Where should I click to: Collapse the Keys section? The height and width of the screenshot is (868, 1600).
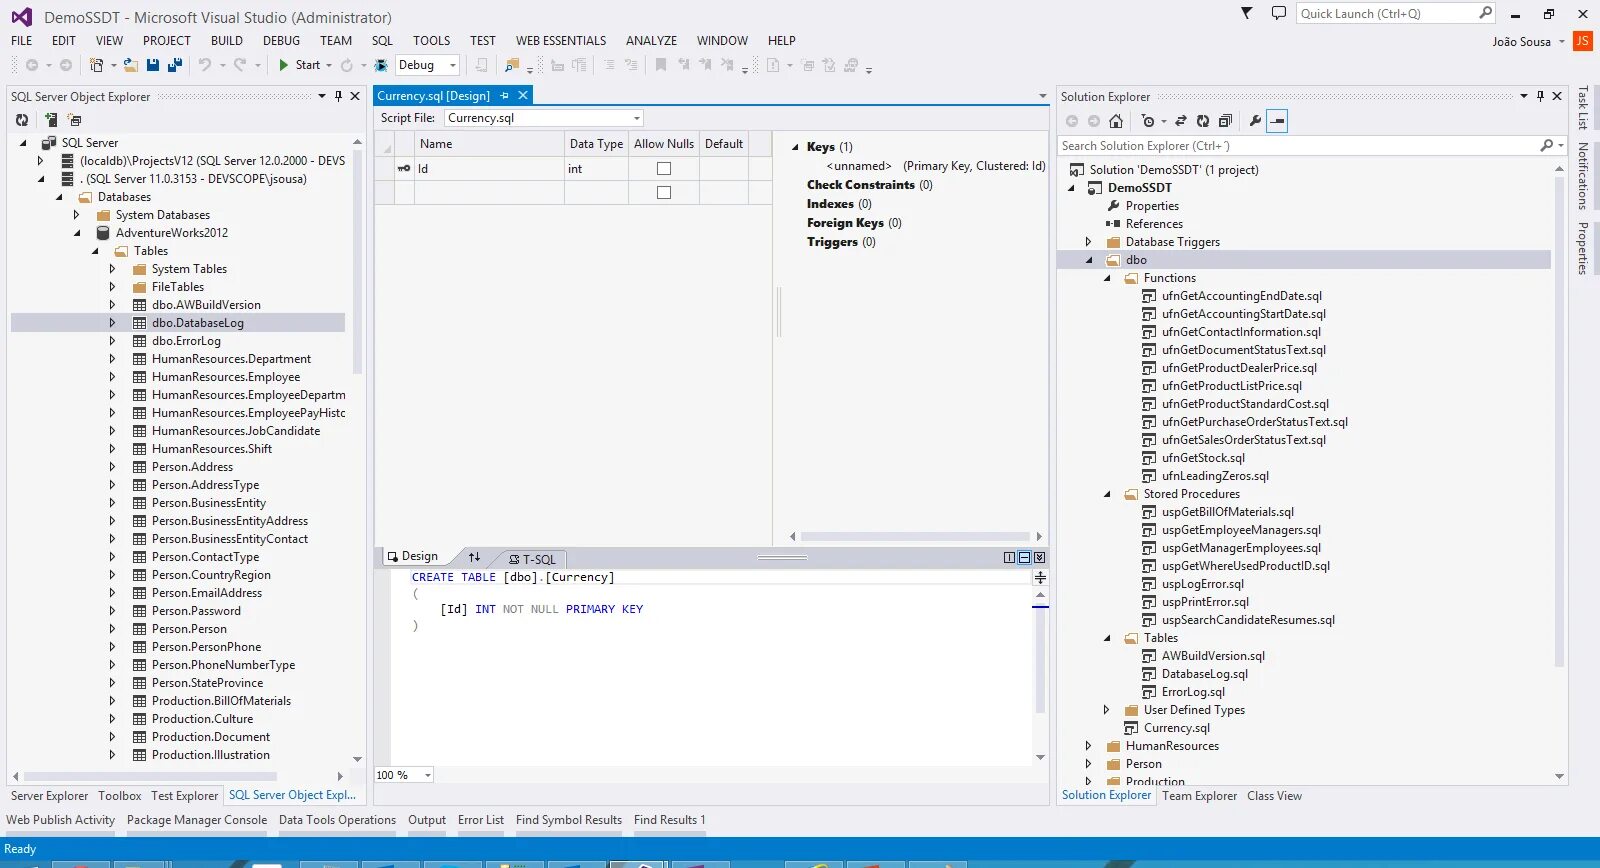click(796, 147)
